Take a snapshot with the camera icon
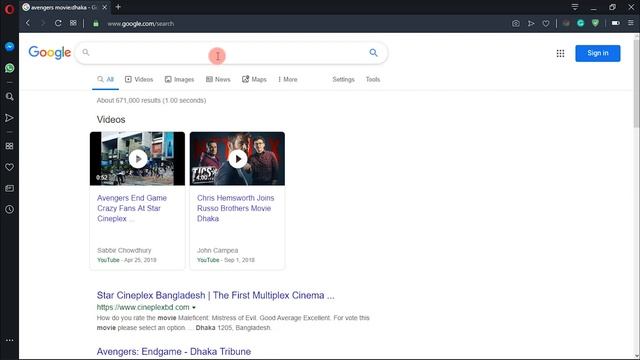 point(516,24)
